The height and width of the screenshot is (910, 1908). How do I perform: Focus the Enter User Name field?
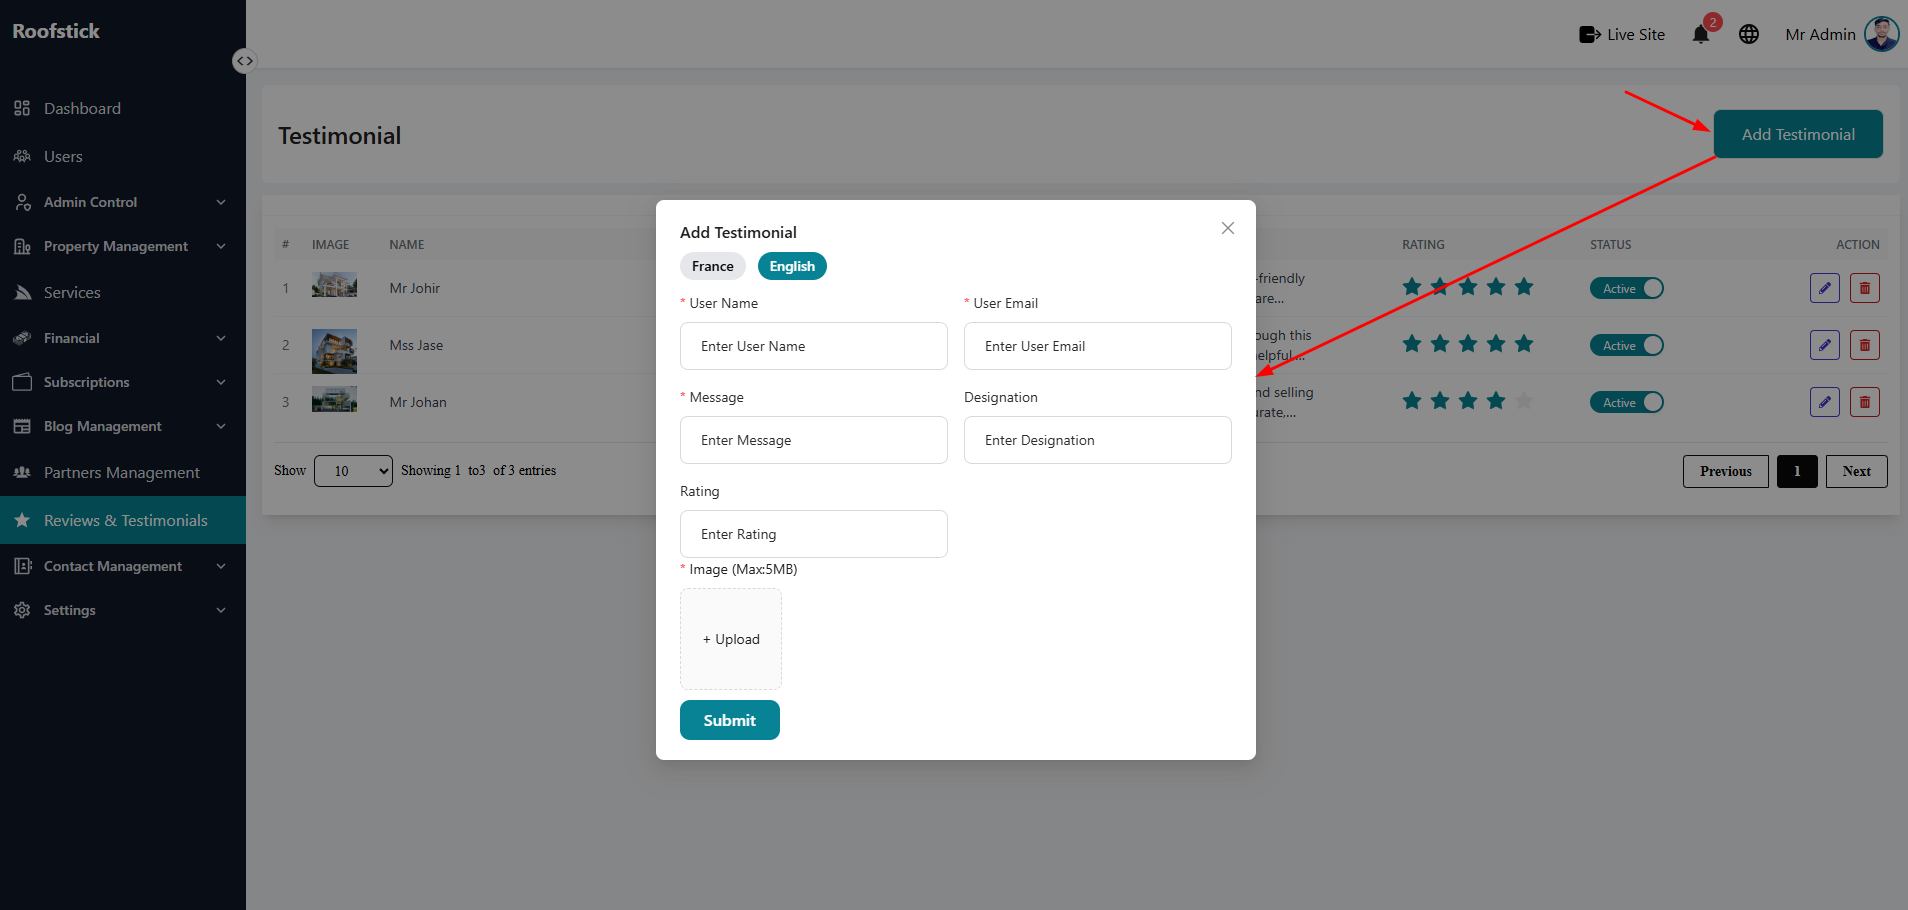pyautogui.click(x=814, y=346)
